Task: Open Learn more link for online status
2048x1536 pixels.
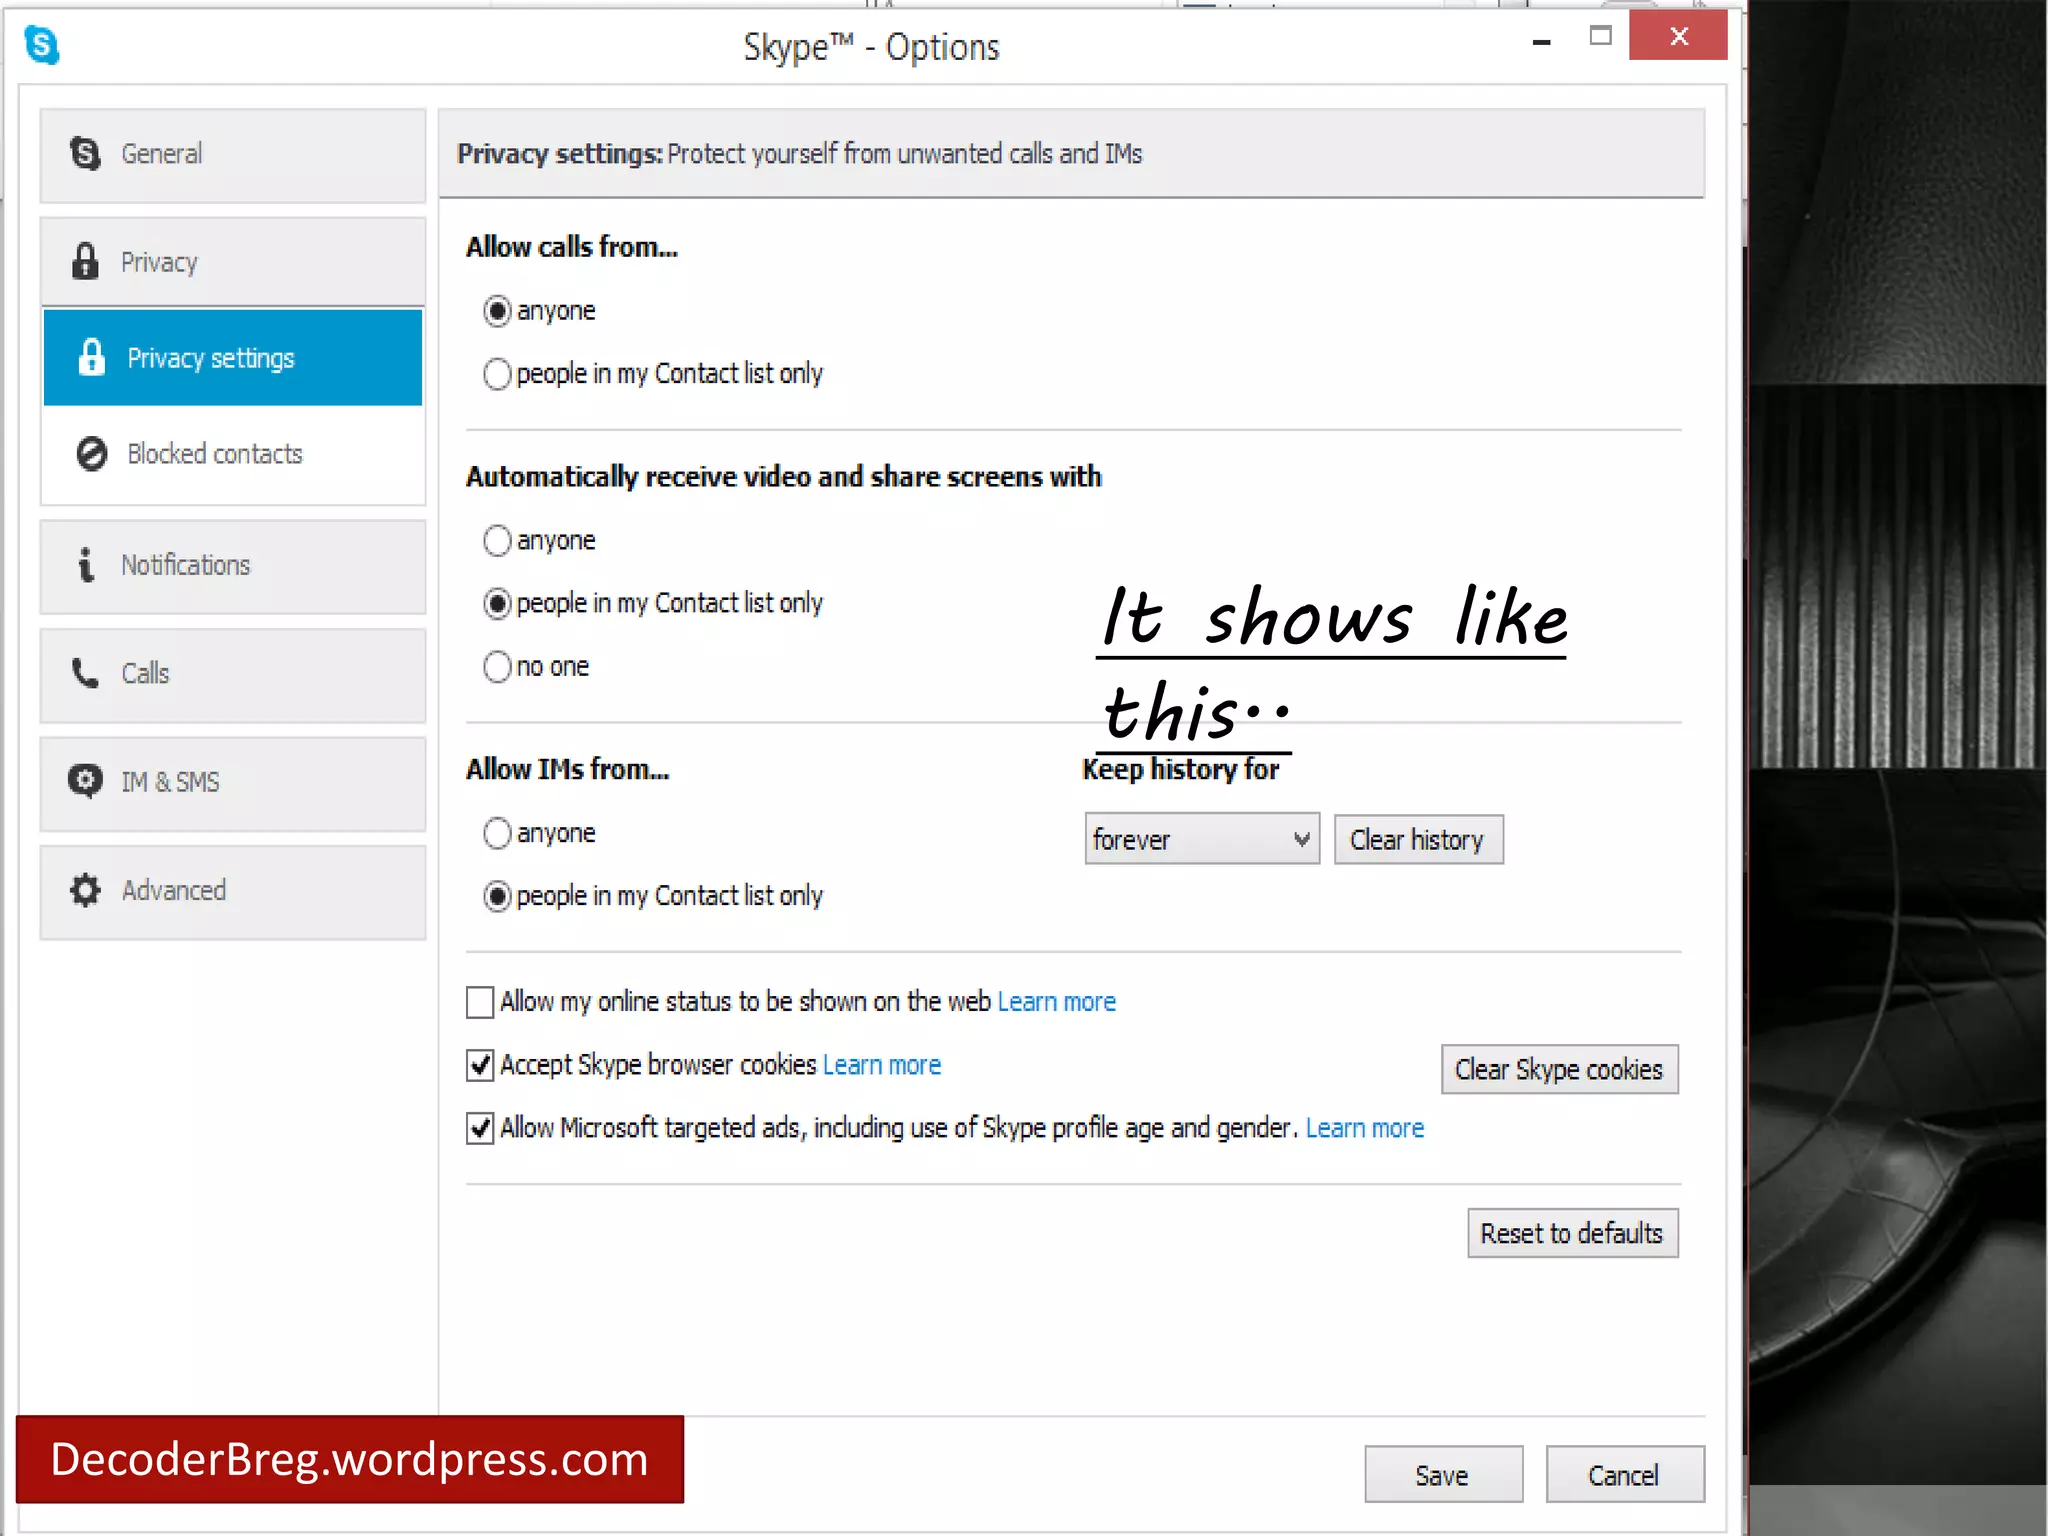Action: (x=1057, y=1002)
